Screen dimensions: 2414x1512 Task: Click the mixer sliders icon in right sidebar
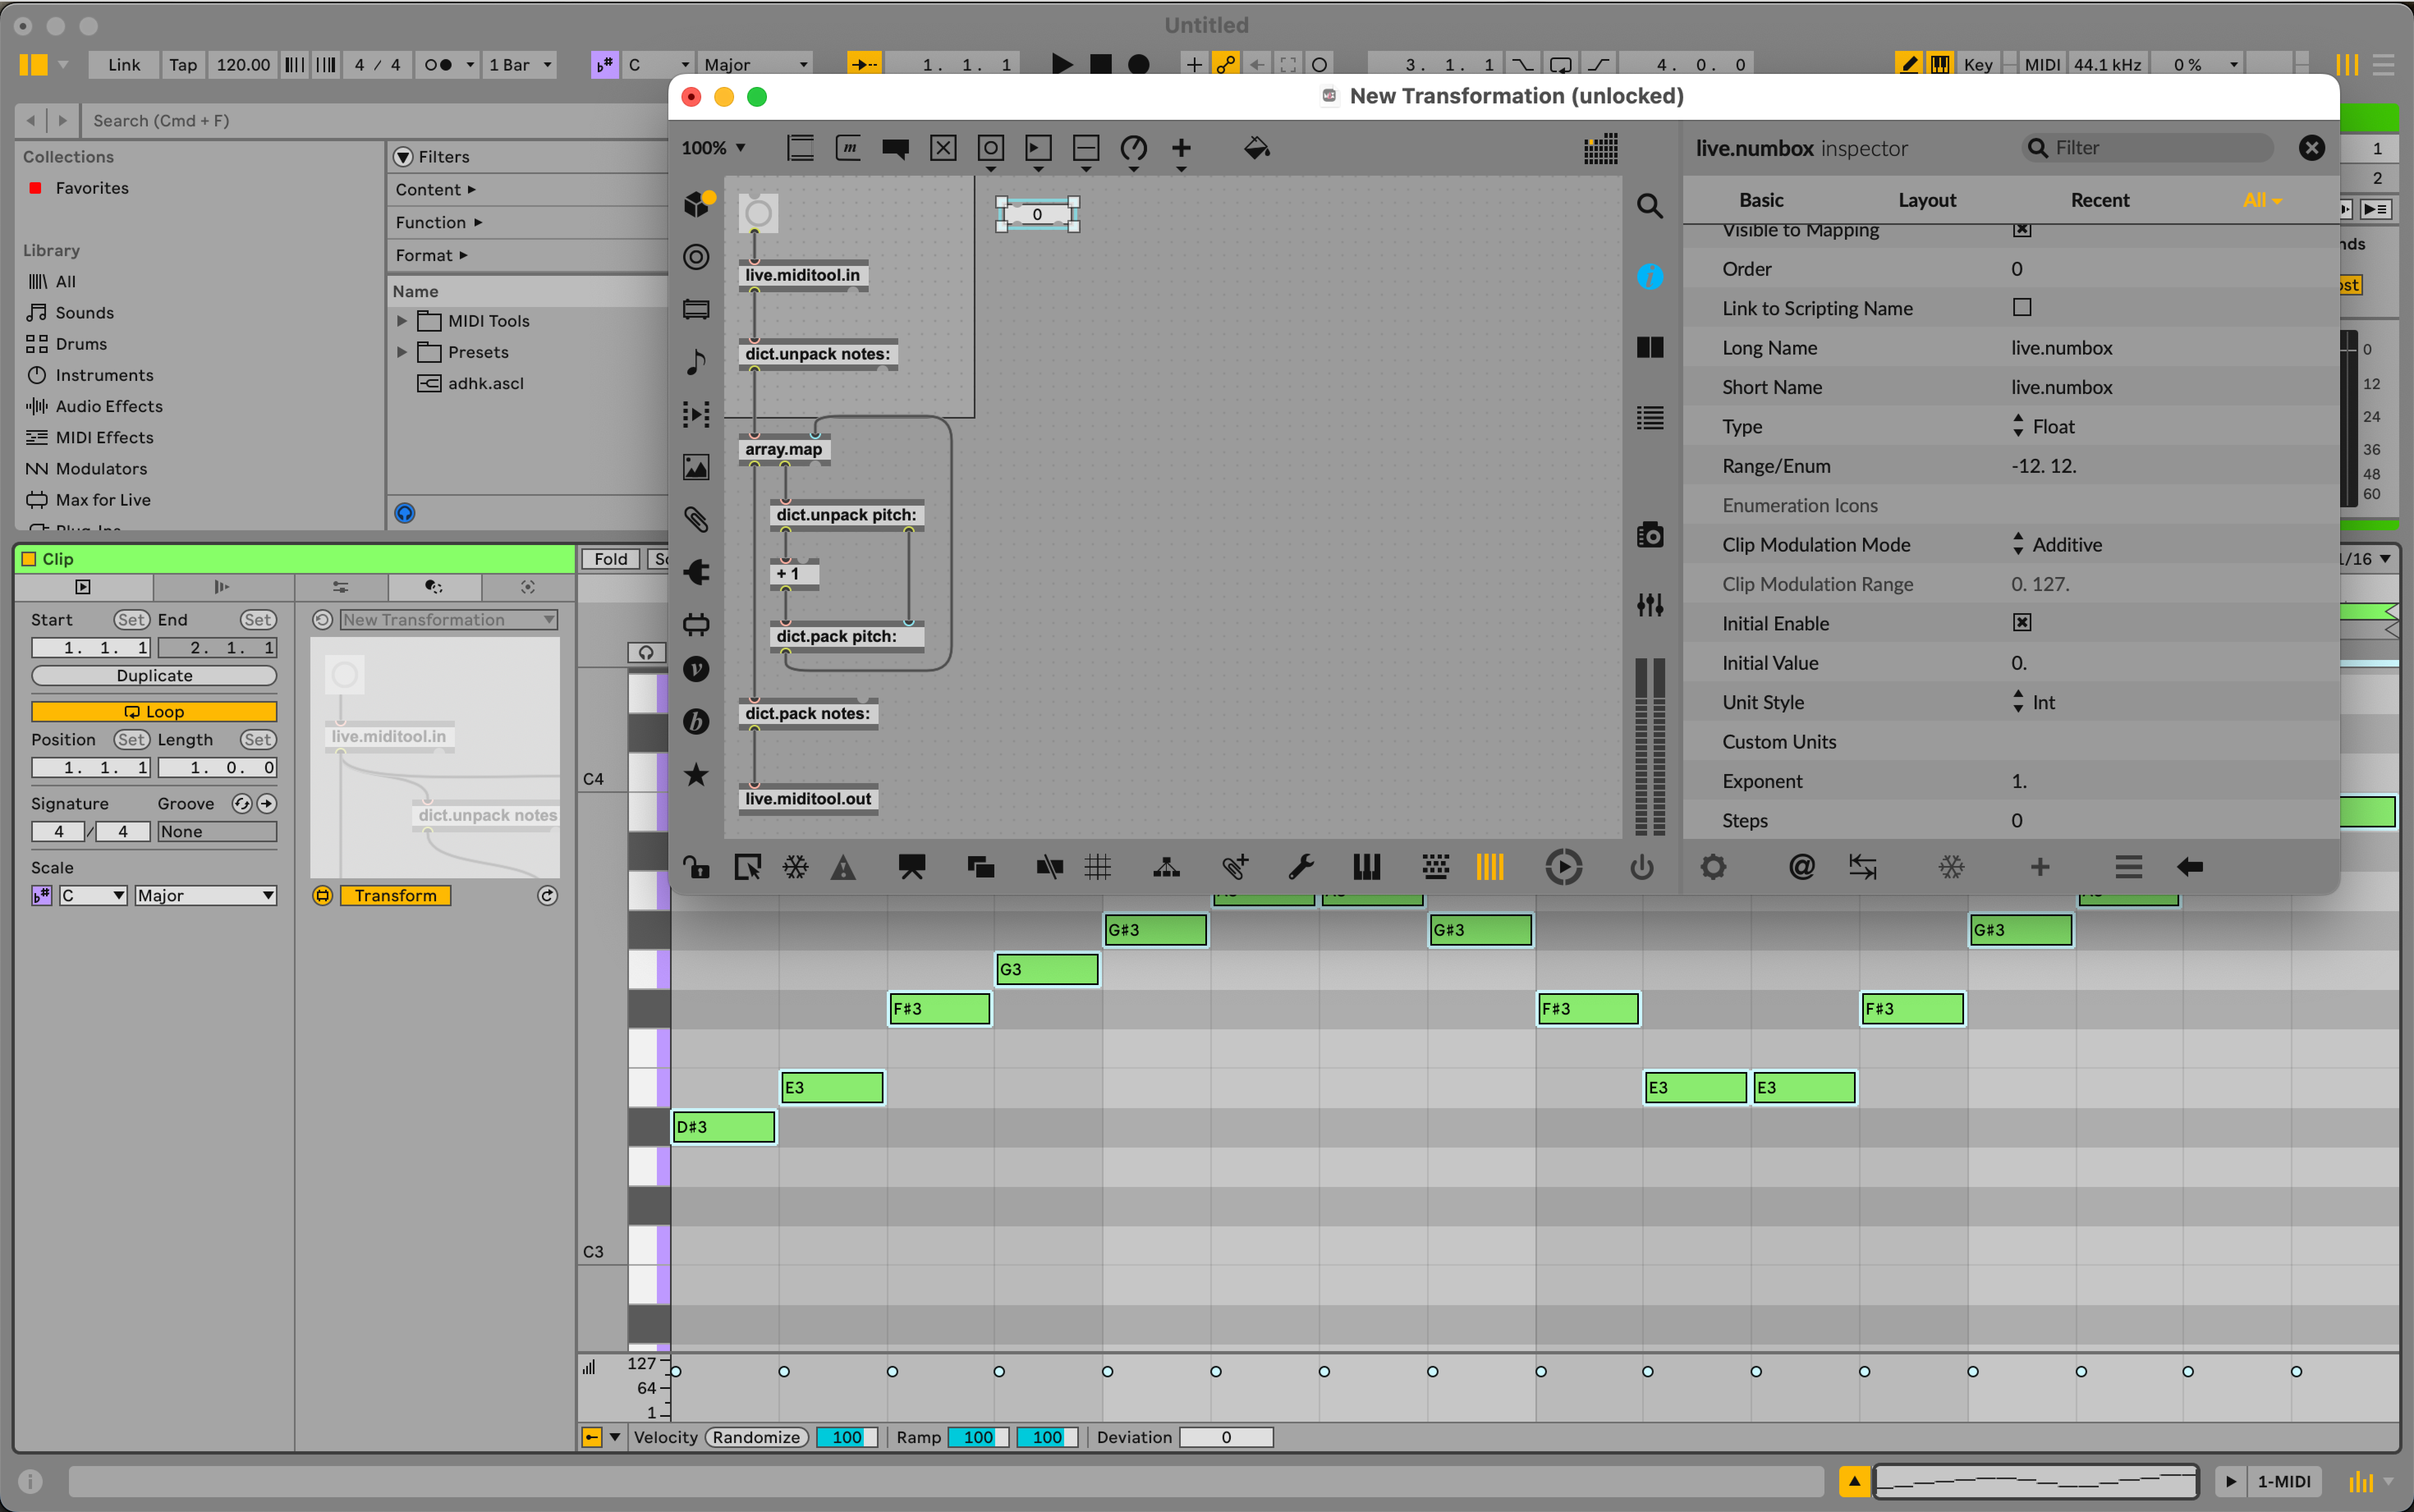[x=1649, y=605]
